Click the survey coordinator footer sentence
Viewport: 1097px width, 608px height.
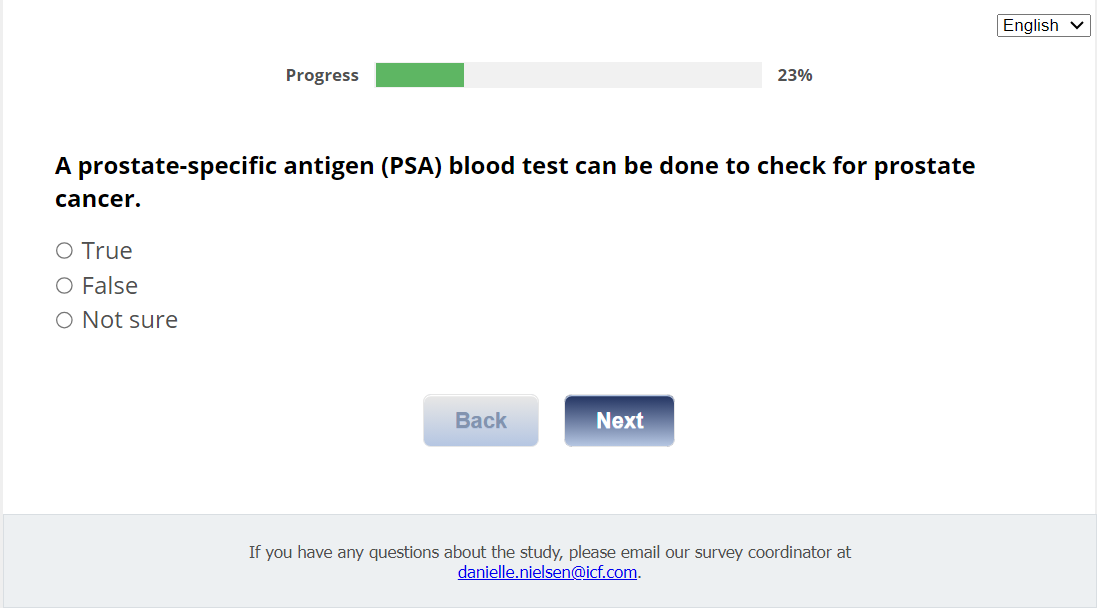pos(549,552)
